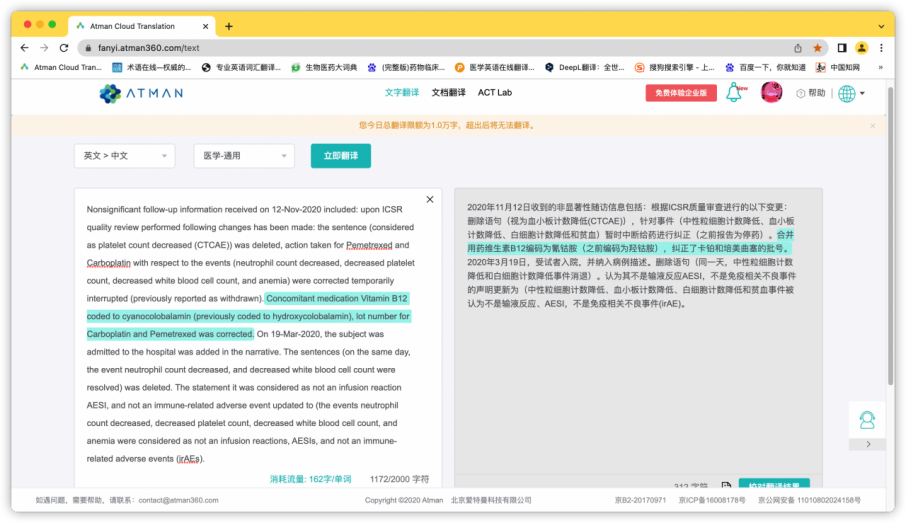Go back using the browser back arrow
907x524 pixels.
24,48
